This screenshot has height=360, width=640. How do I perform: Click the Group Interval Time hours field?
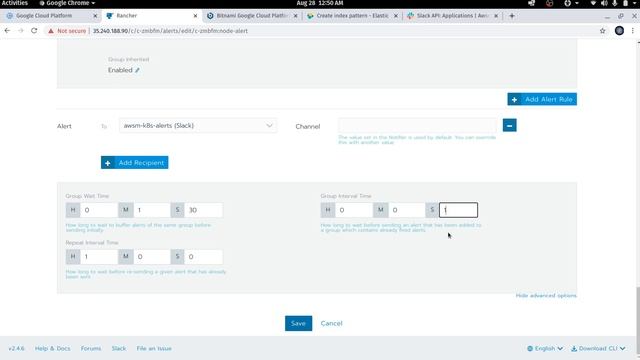pyautogui.click(x=354, y=210)
